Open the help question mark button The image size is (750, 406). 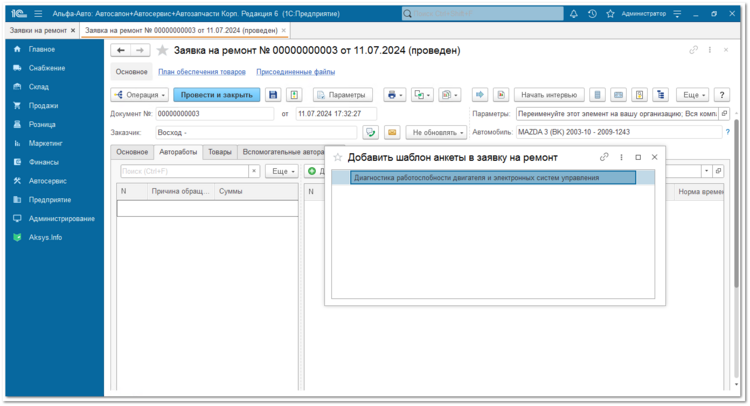pyautogui.click(x=721, y=95)
